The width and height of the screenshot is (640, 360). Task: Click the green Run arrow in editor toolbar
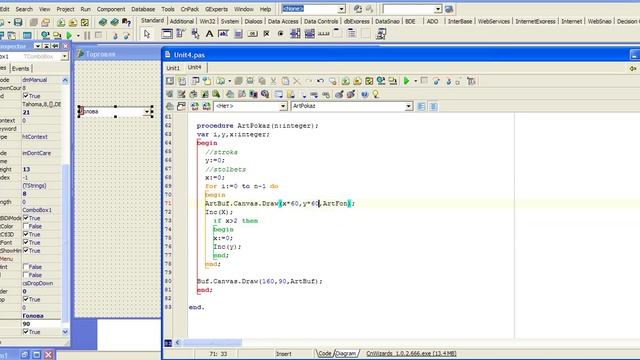[407, 81]
